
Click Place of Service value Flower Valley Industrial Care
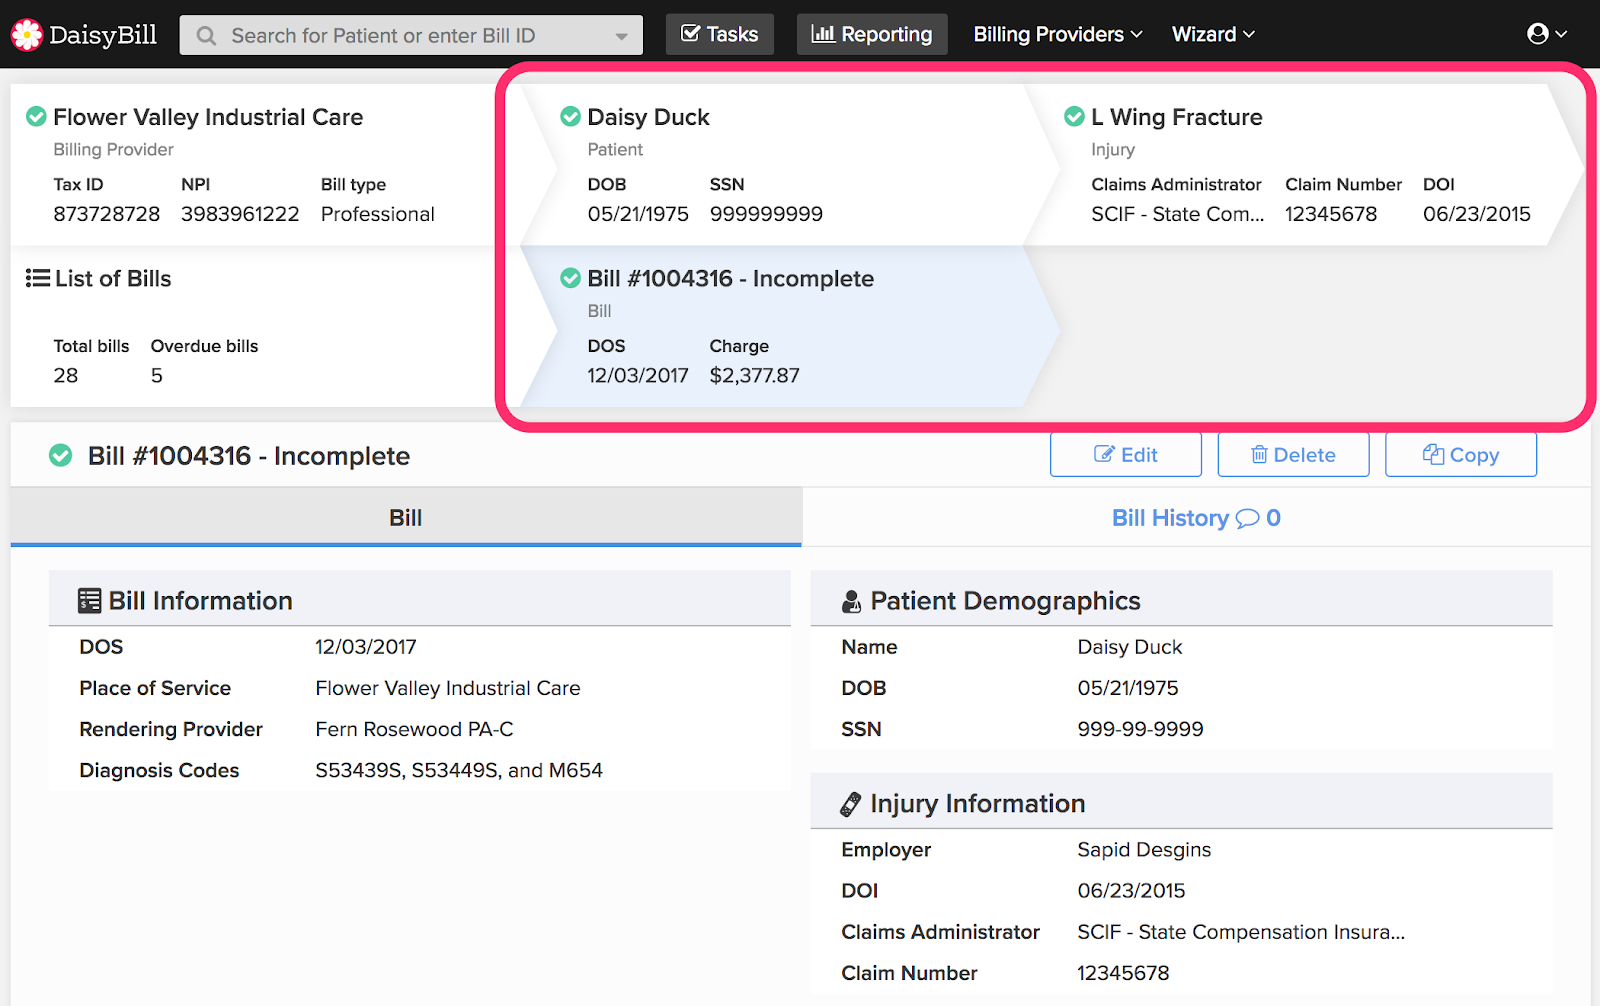pyautogui.click(x=448, y=688)
